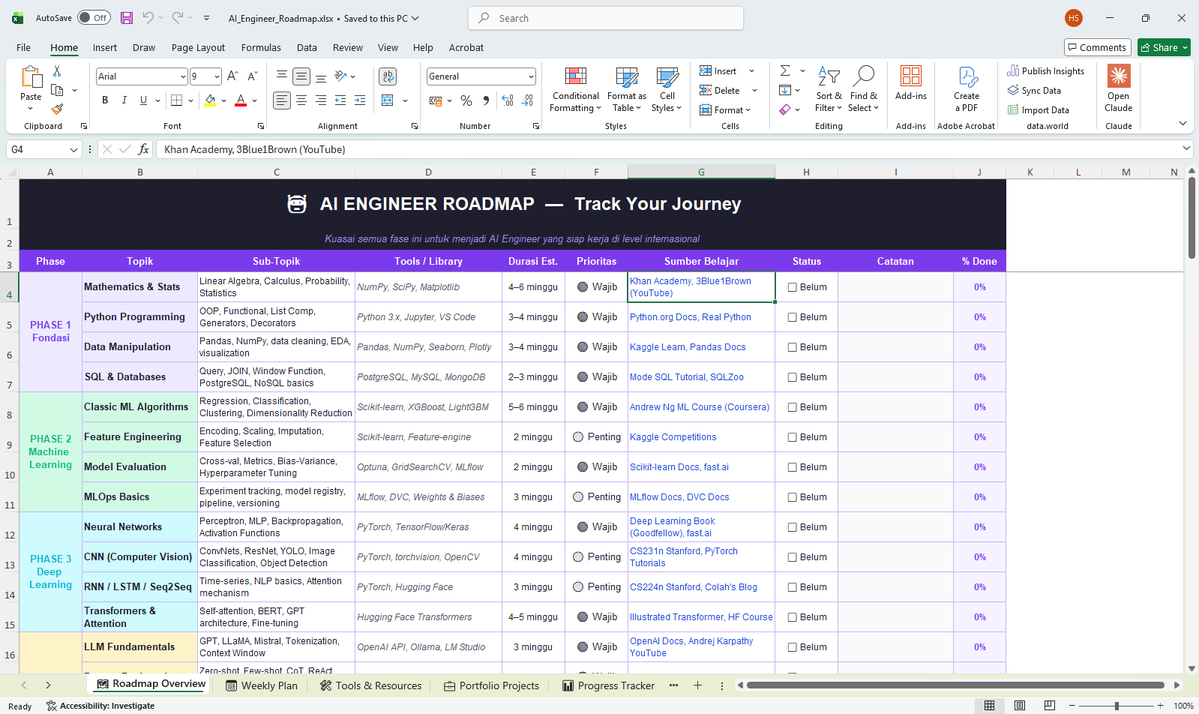1199x714 pixels.
Task: Open Cell Styles gallery
Action: pos(667,90)
